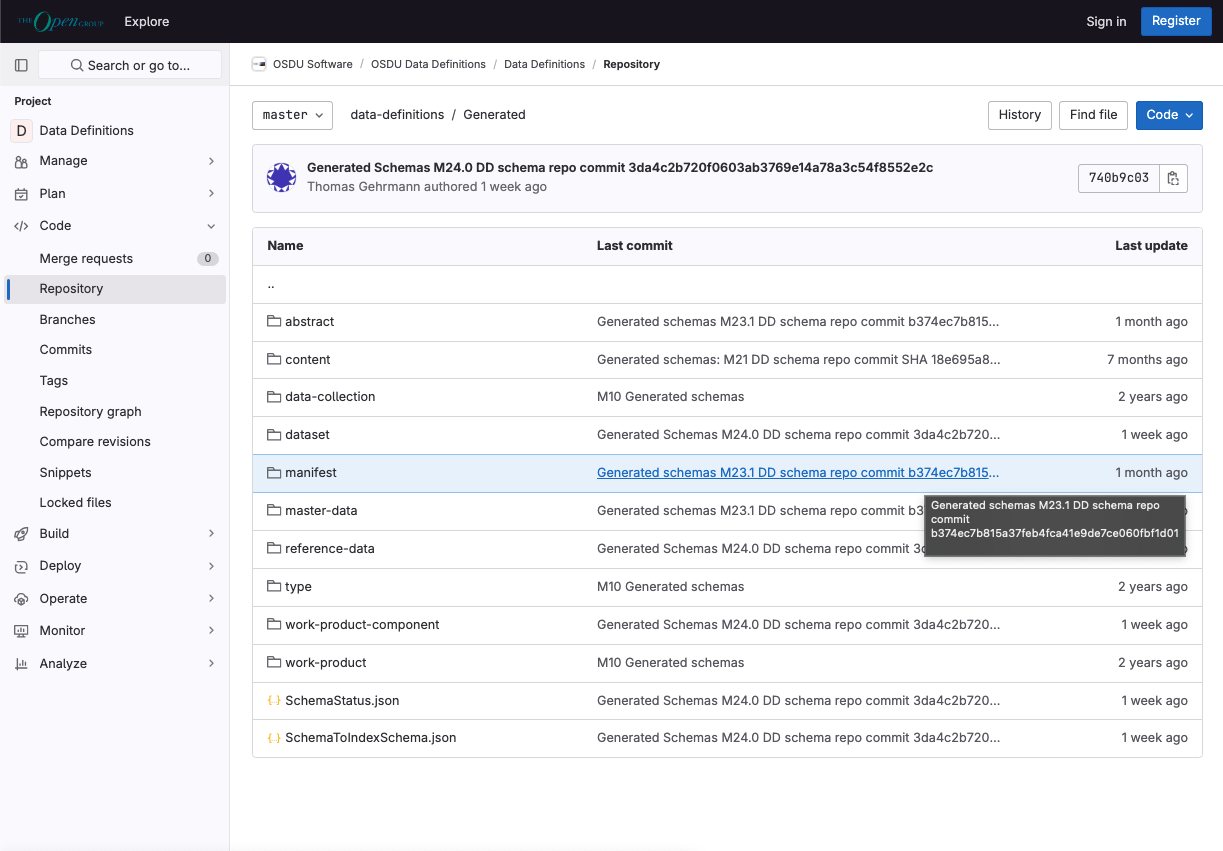
Task: Click the Plan calendar icon
Action: (x=21, y=194)
